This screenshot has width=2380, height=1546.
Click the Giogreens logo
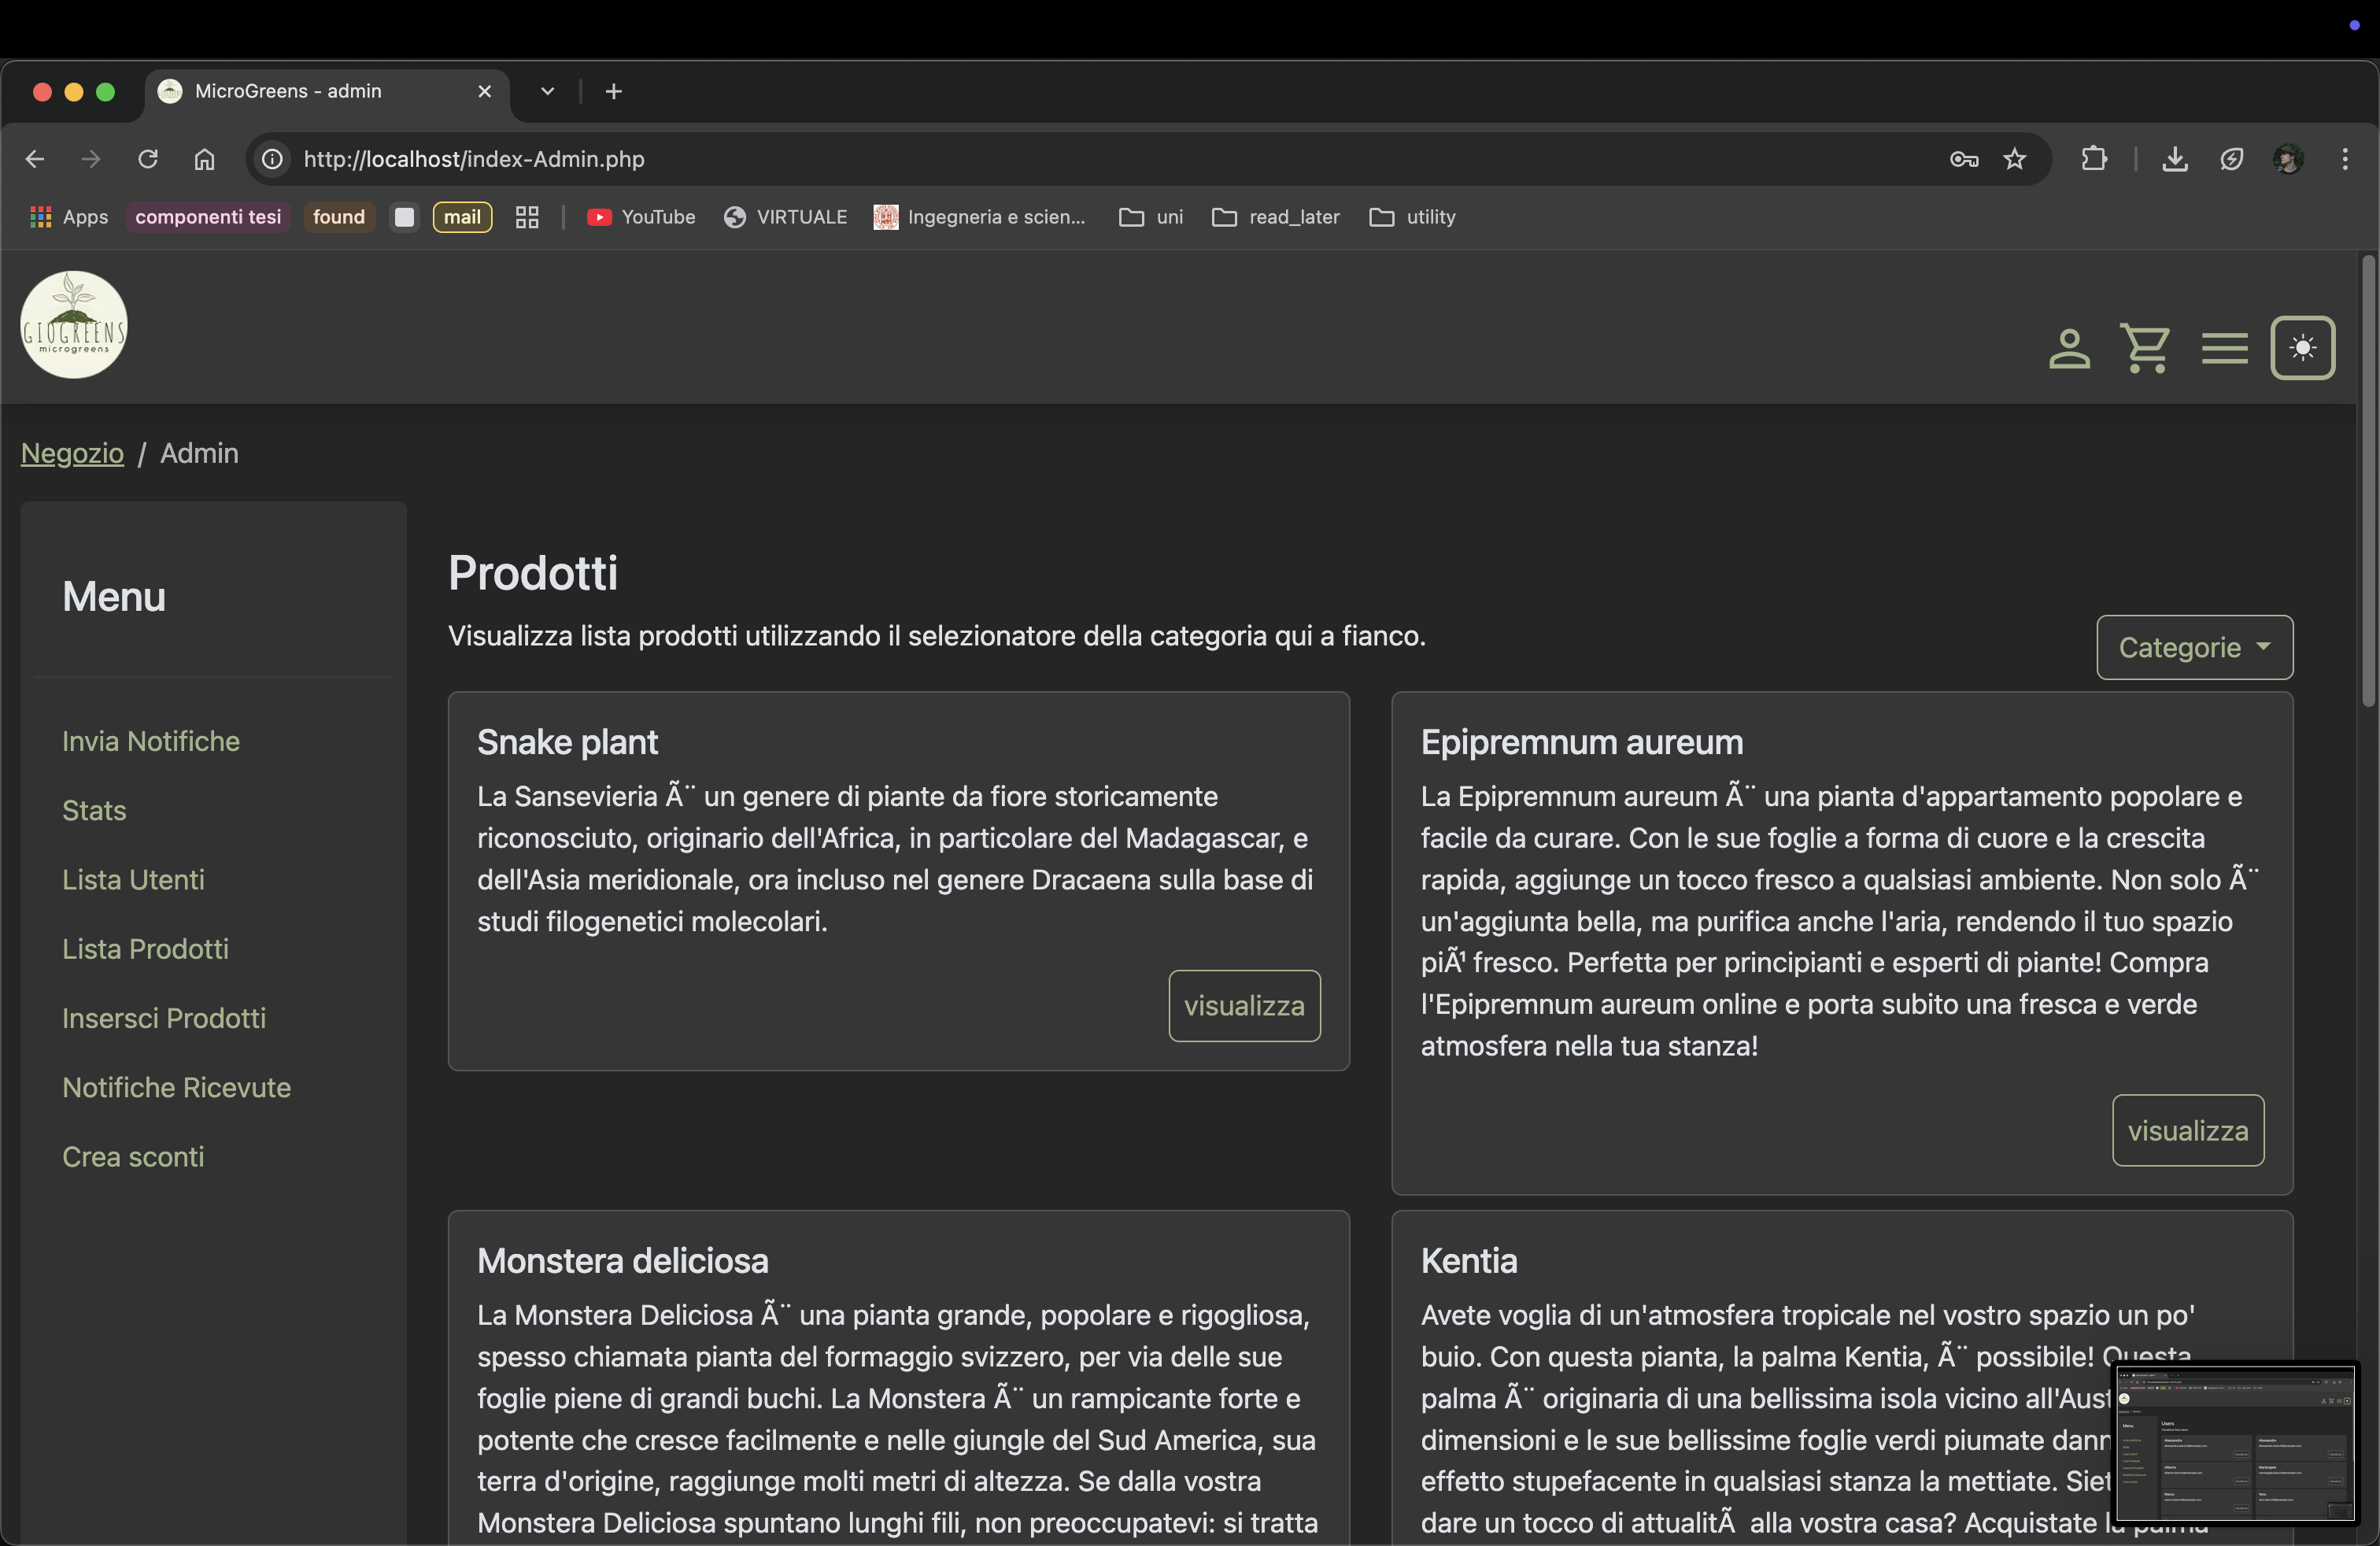(74, 325)
